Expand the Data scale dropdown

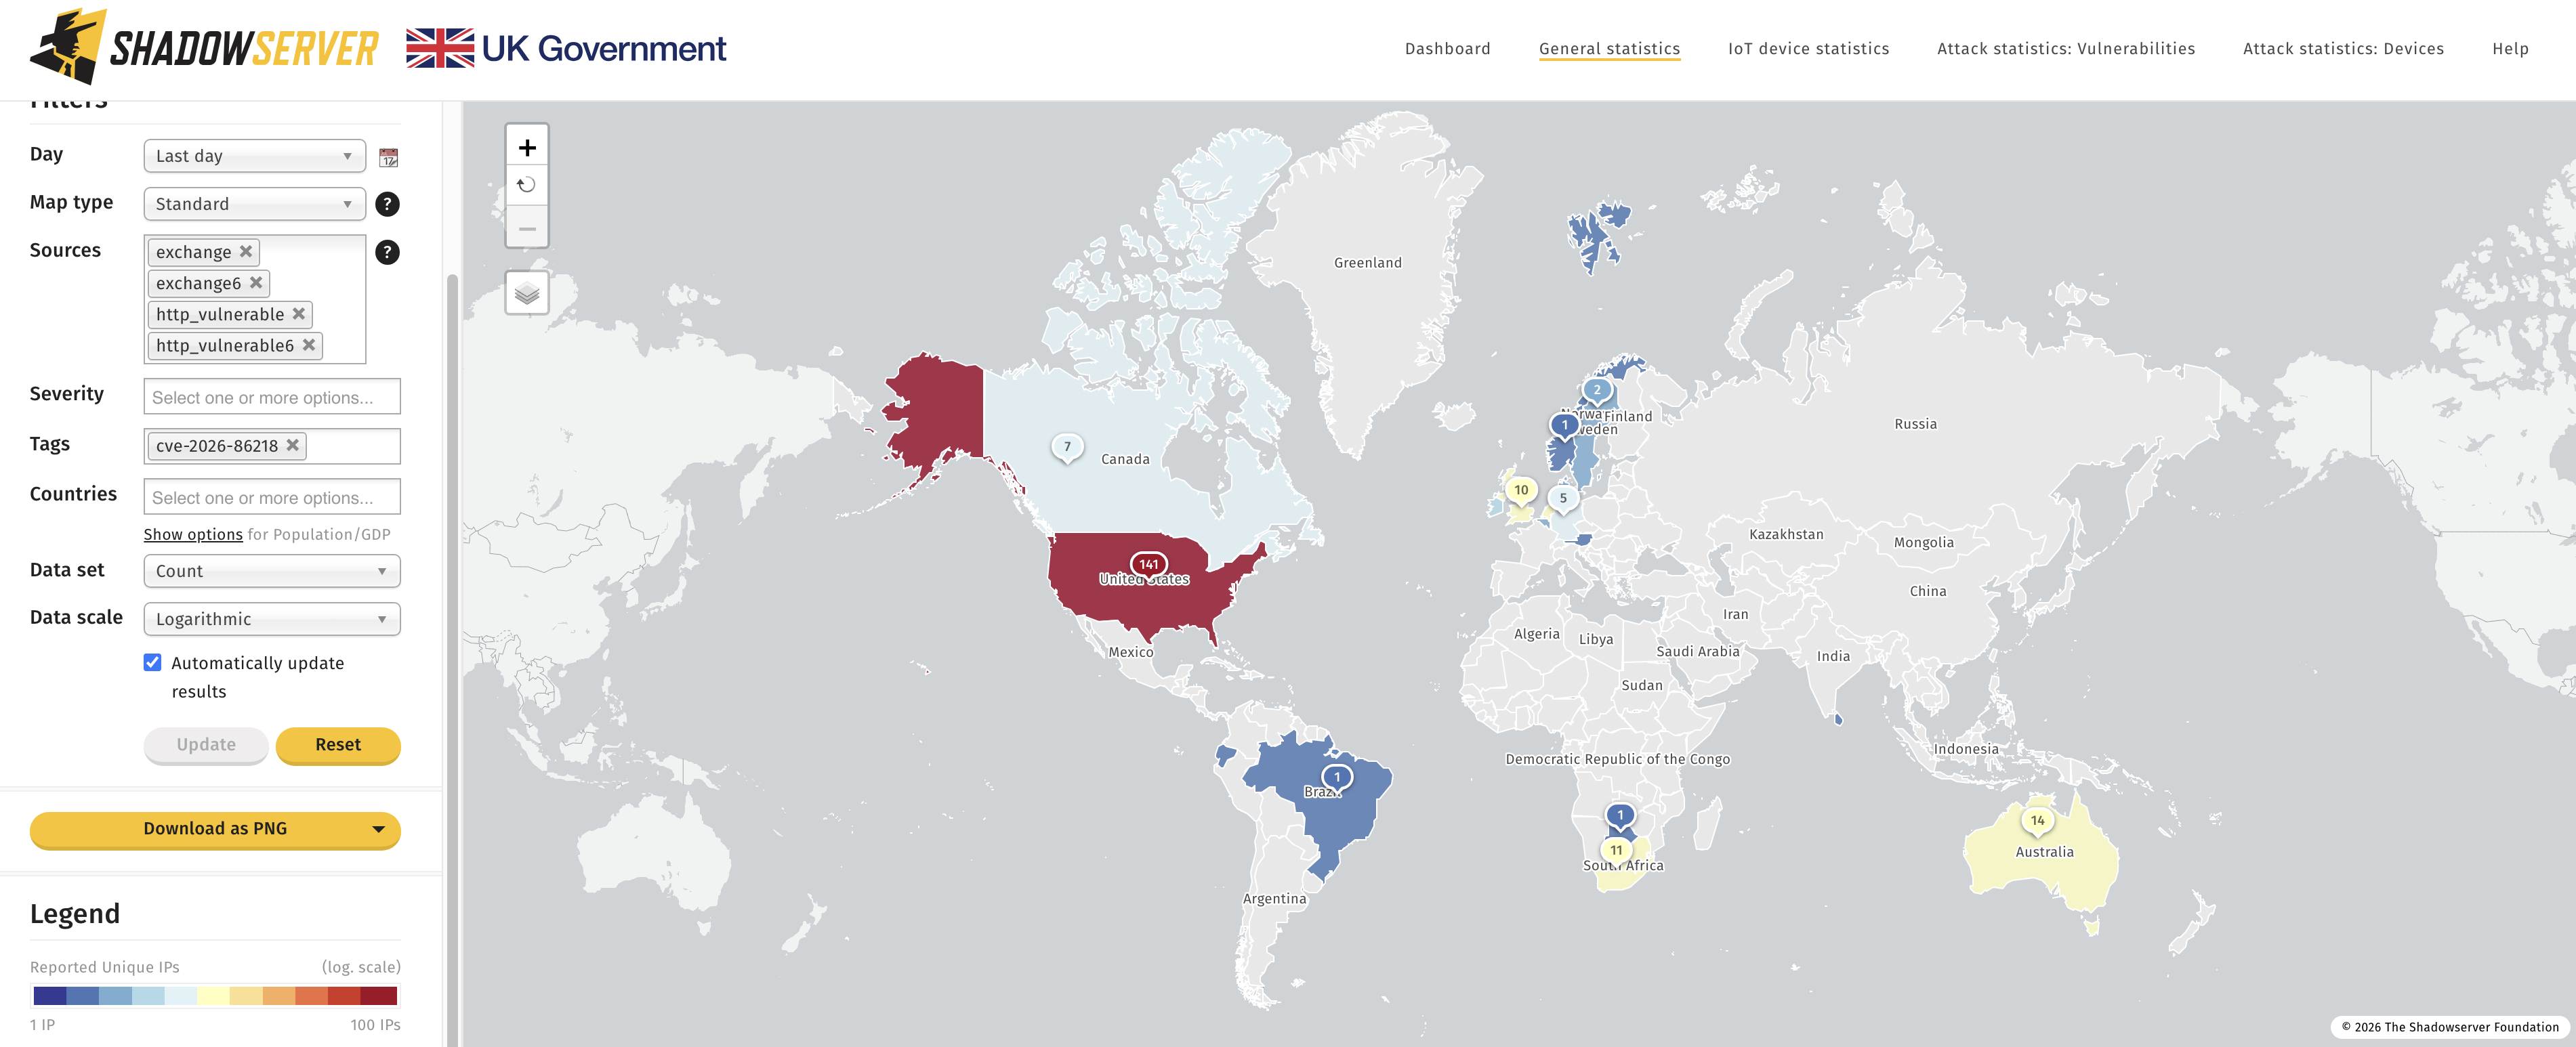(x=272, y=619)
